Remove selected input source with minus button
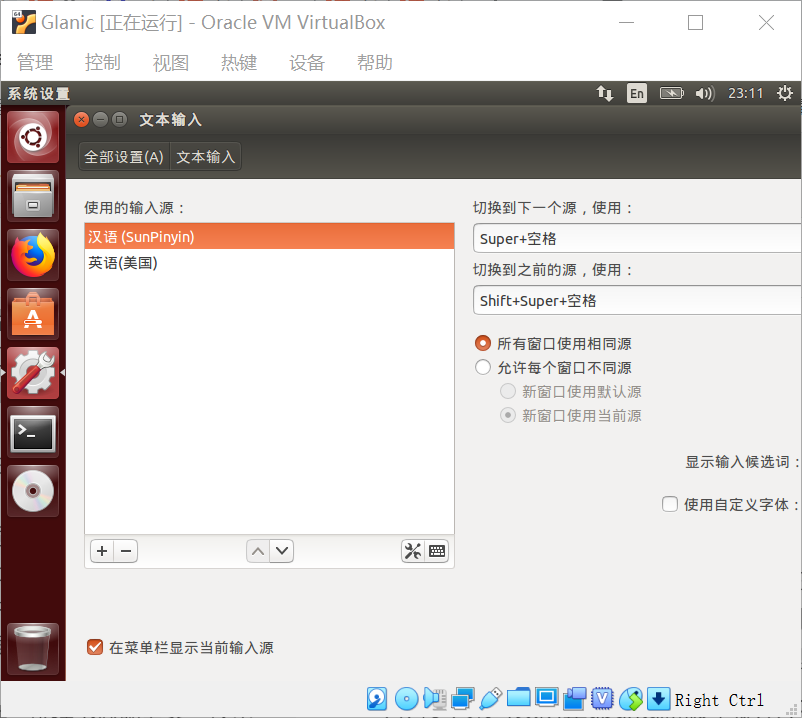This screenshot has height=718, width=802. point(126,551)
